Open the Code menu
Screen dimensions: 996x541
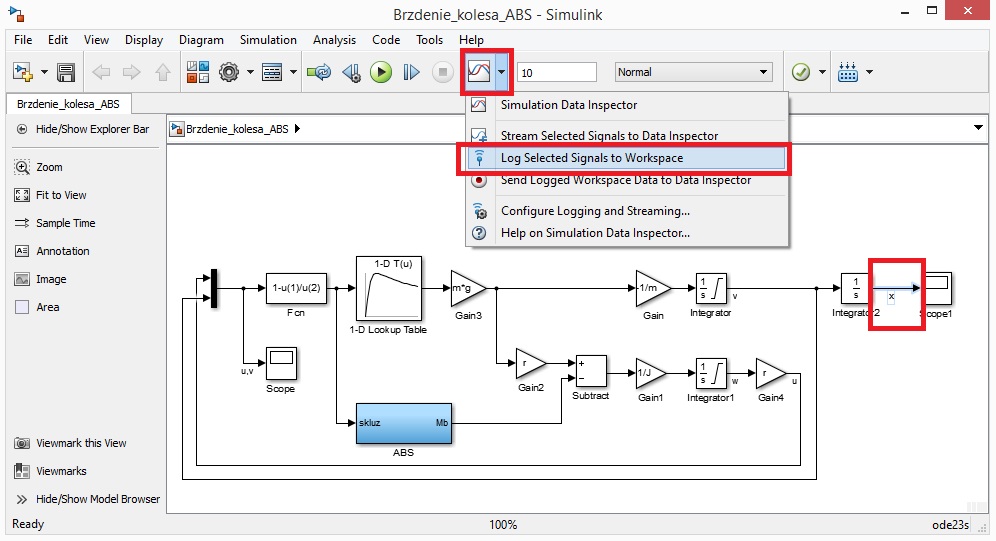(386, 39)
